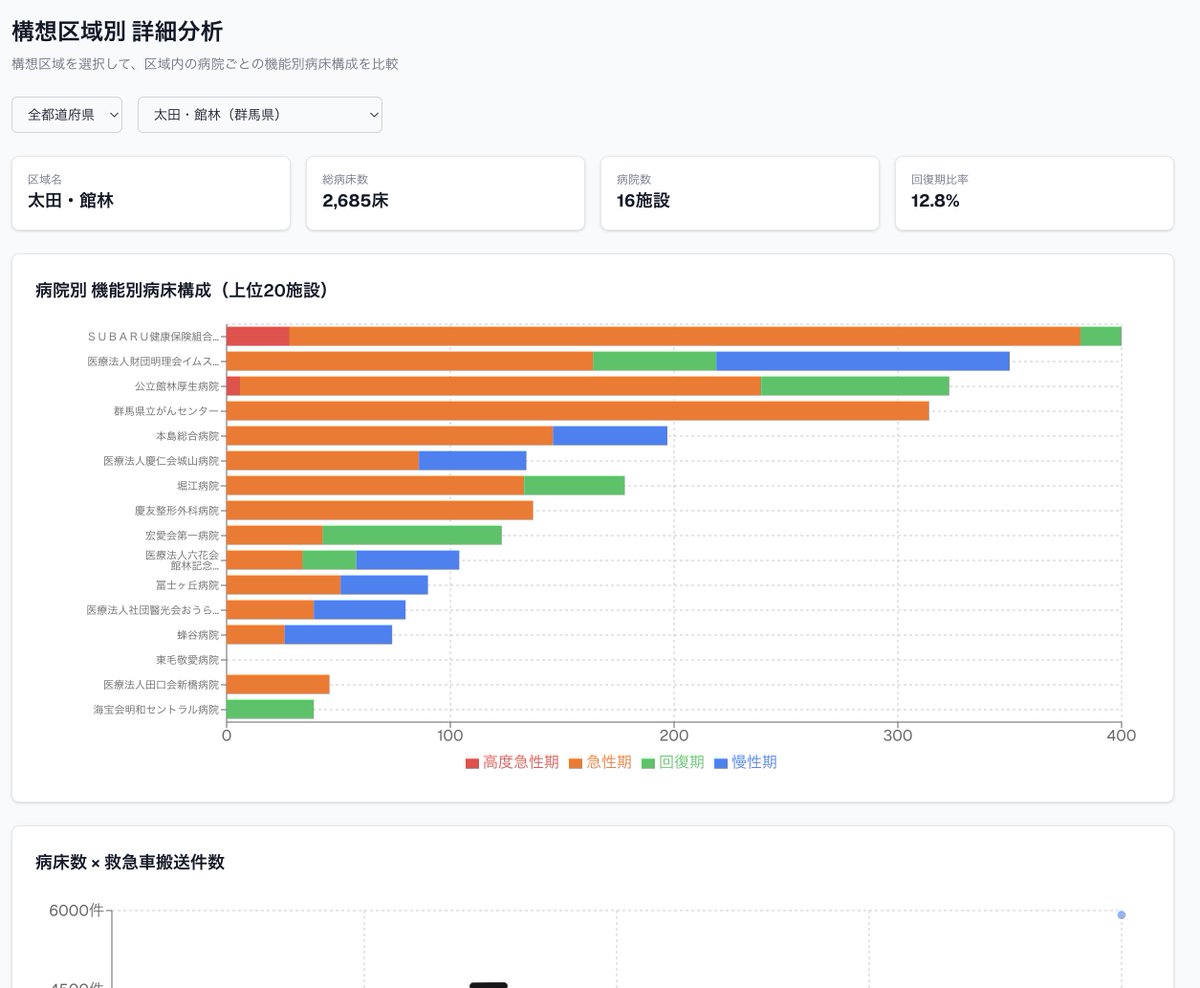
Task: Click the 海宝会明和セントラル病院 axis label
Action: (156, 709)
